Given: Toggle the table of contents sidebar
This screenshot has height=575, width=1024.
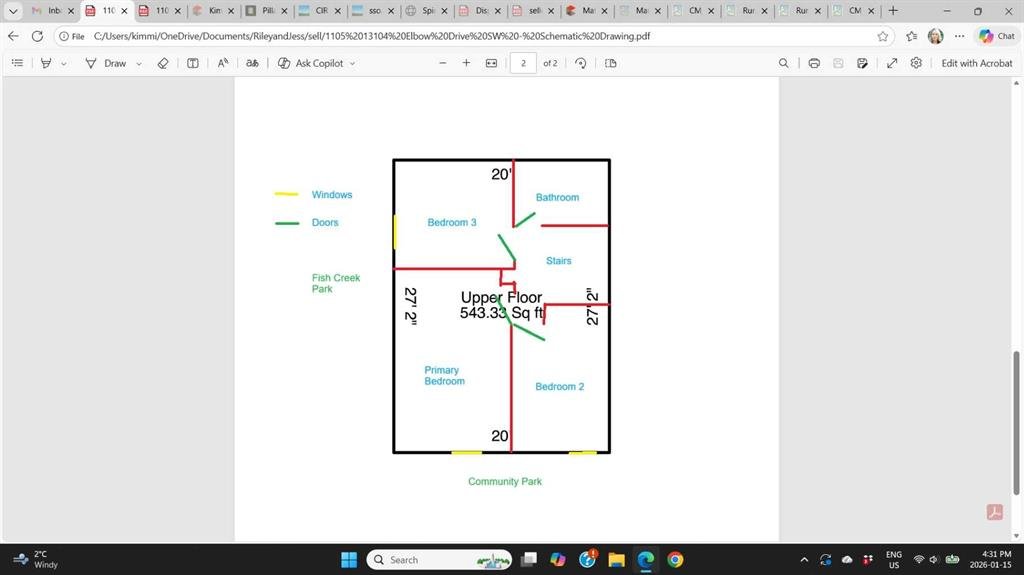Looking at the screenshot, I should [x=17, y=63].
